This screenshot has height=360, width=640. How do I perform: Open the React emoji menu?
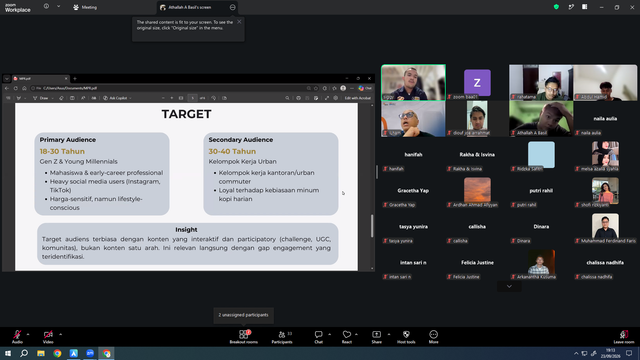[x=347, y=337]
